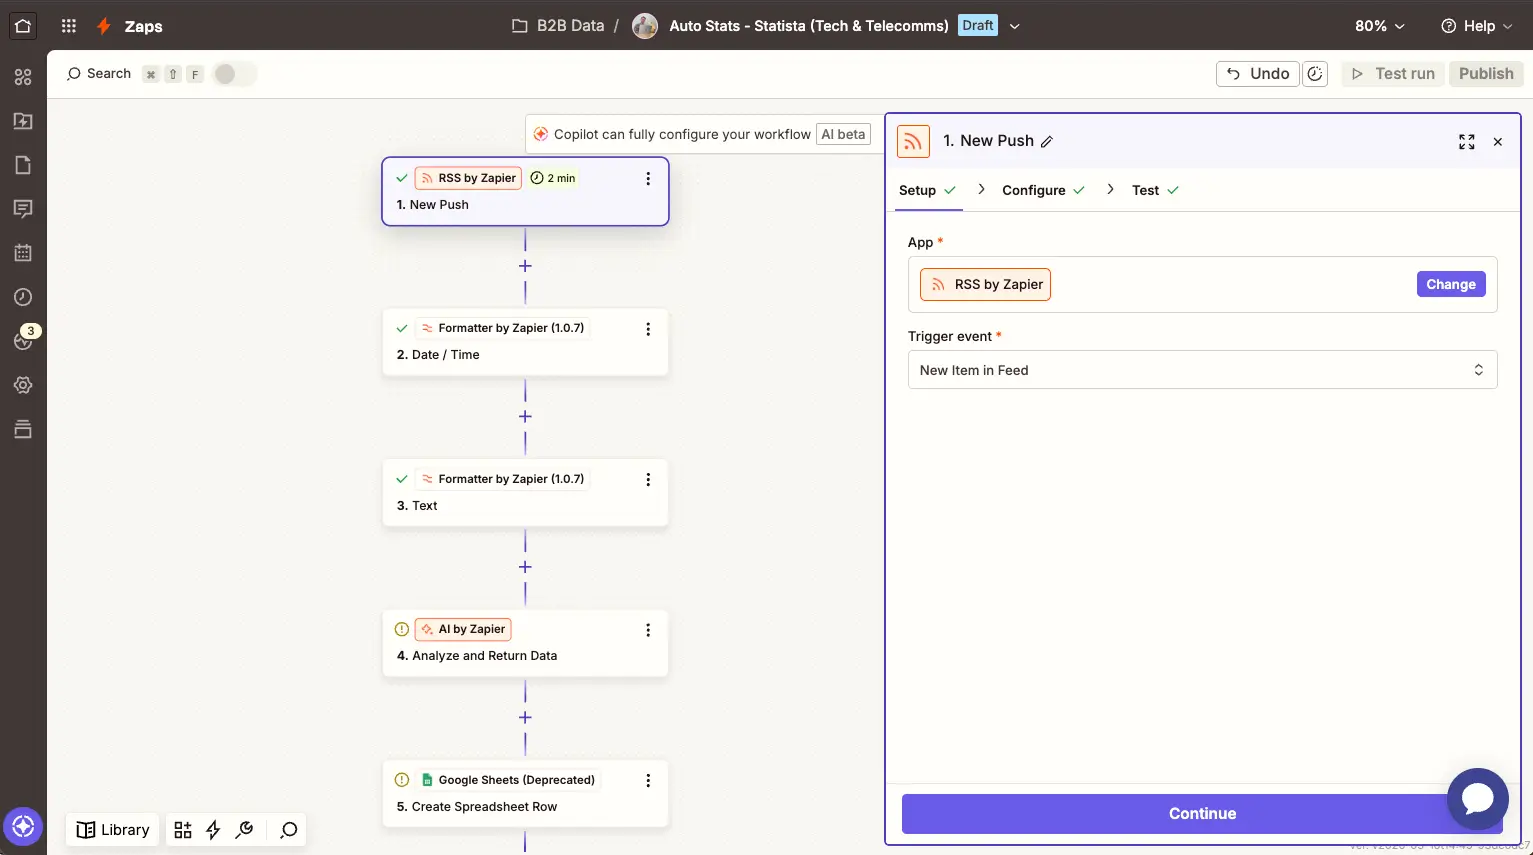
Task: Click the Change app button
Action: click(1451, 285)
